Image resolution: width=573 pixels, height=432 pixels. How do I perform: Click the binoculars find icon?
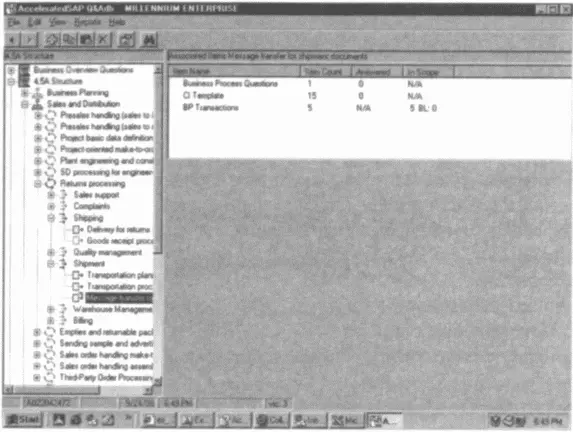(x=149, y=39)
